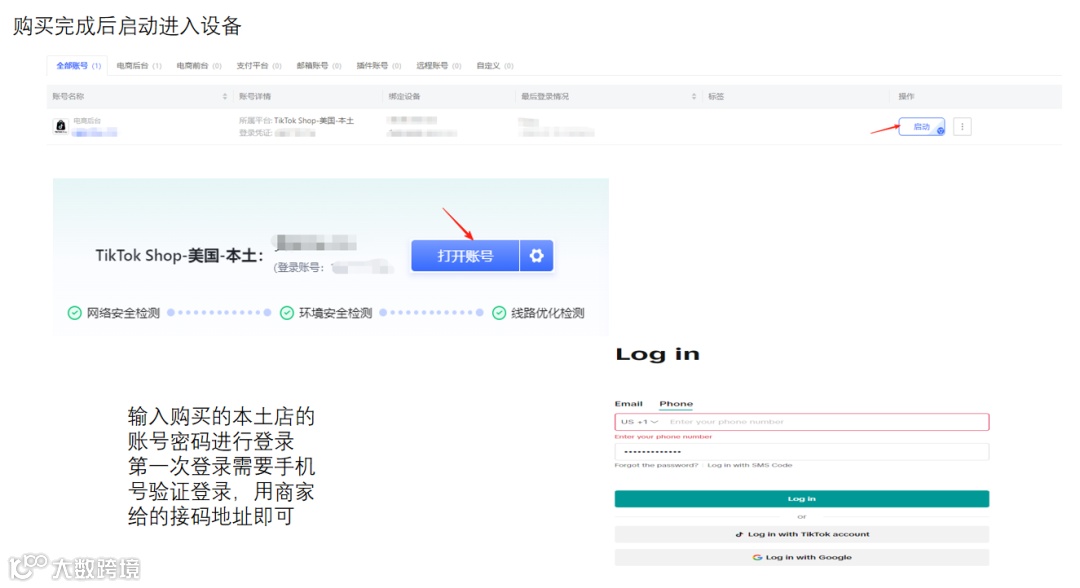
Task: Open the three-dot more menu beside 启动
Action: tap(962, 127)
